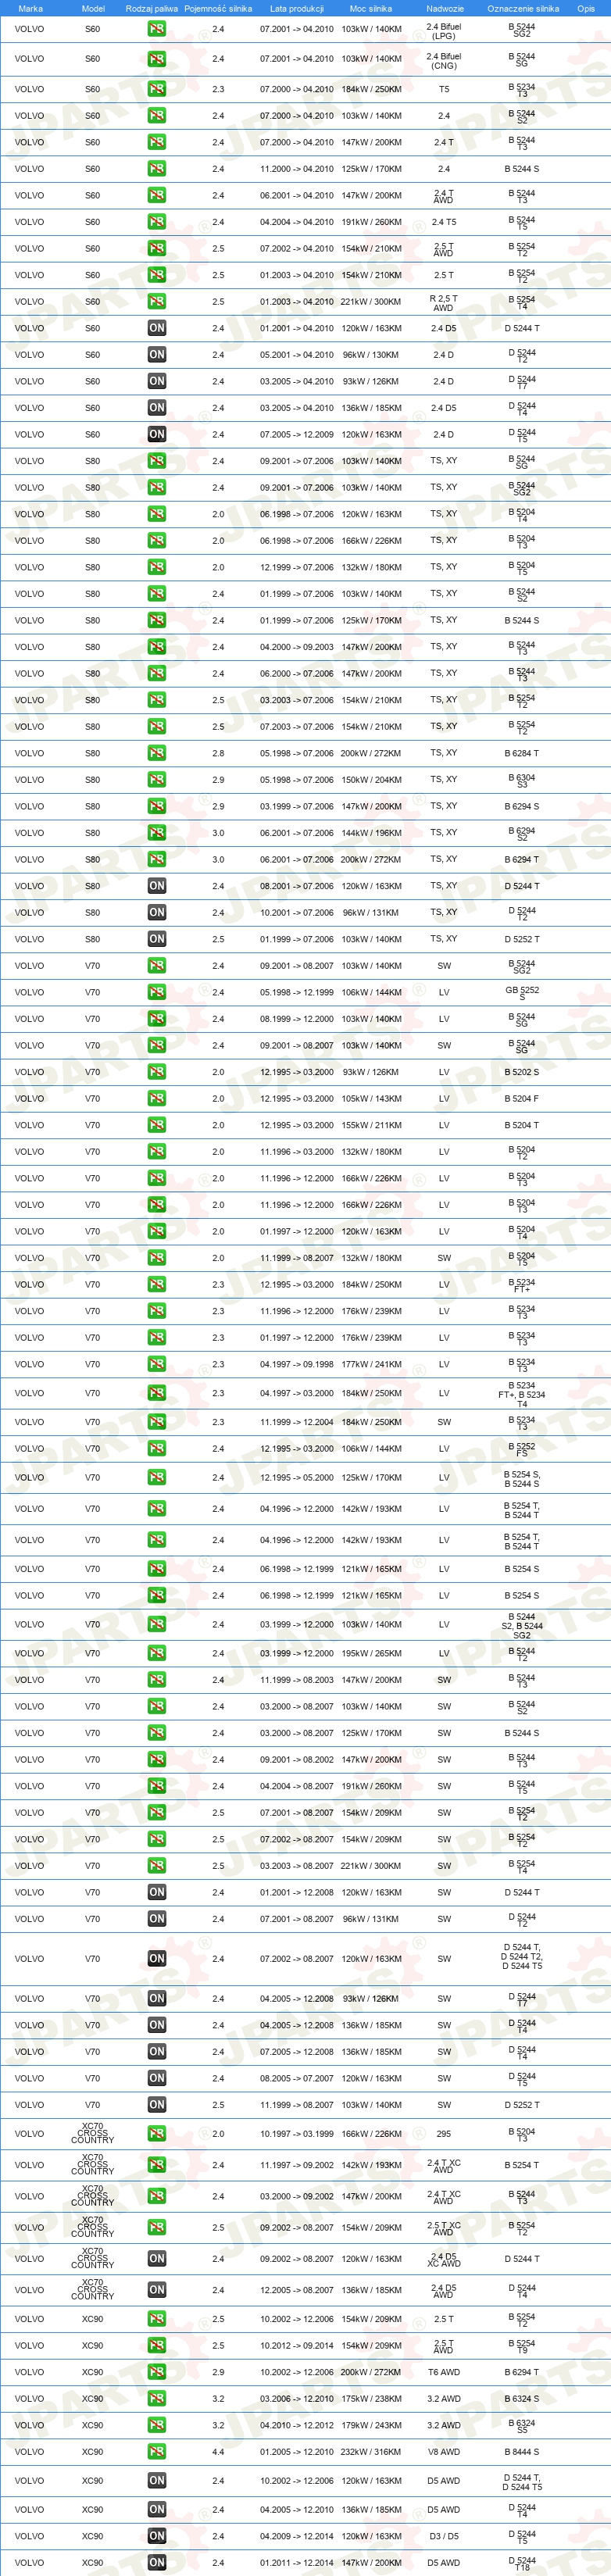
Task: Click petrol icon in V70 B 5202 S row
Action: (157, 1072)
